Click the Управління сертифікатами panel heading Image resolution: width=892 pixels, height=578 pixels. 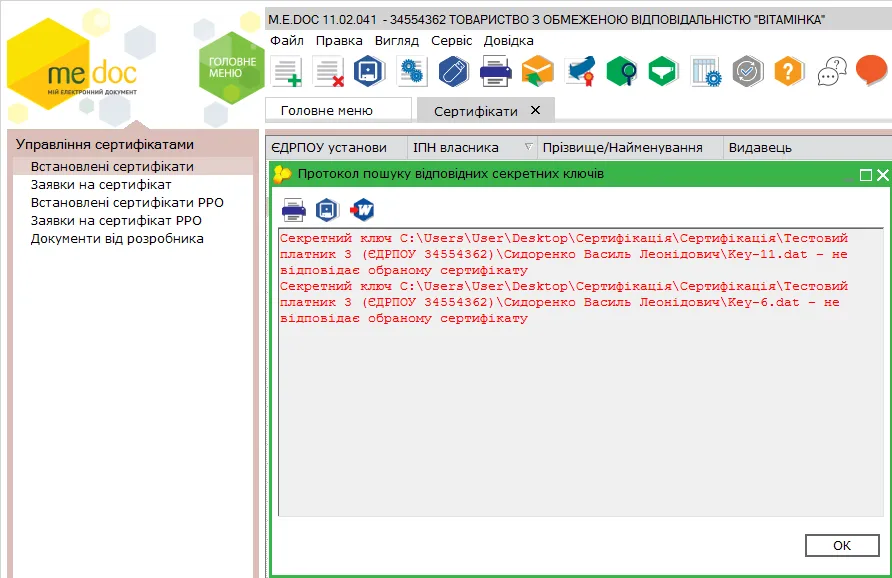[105, 144]
